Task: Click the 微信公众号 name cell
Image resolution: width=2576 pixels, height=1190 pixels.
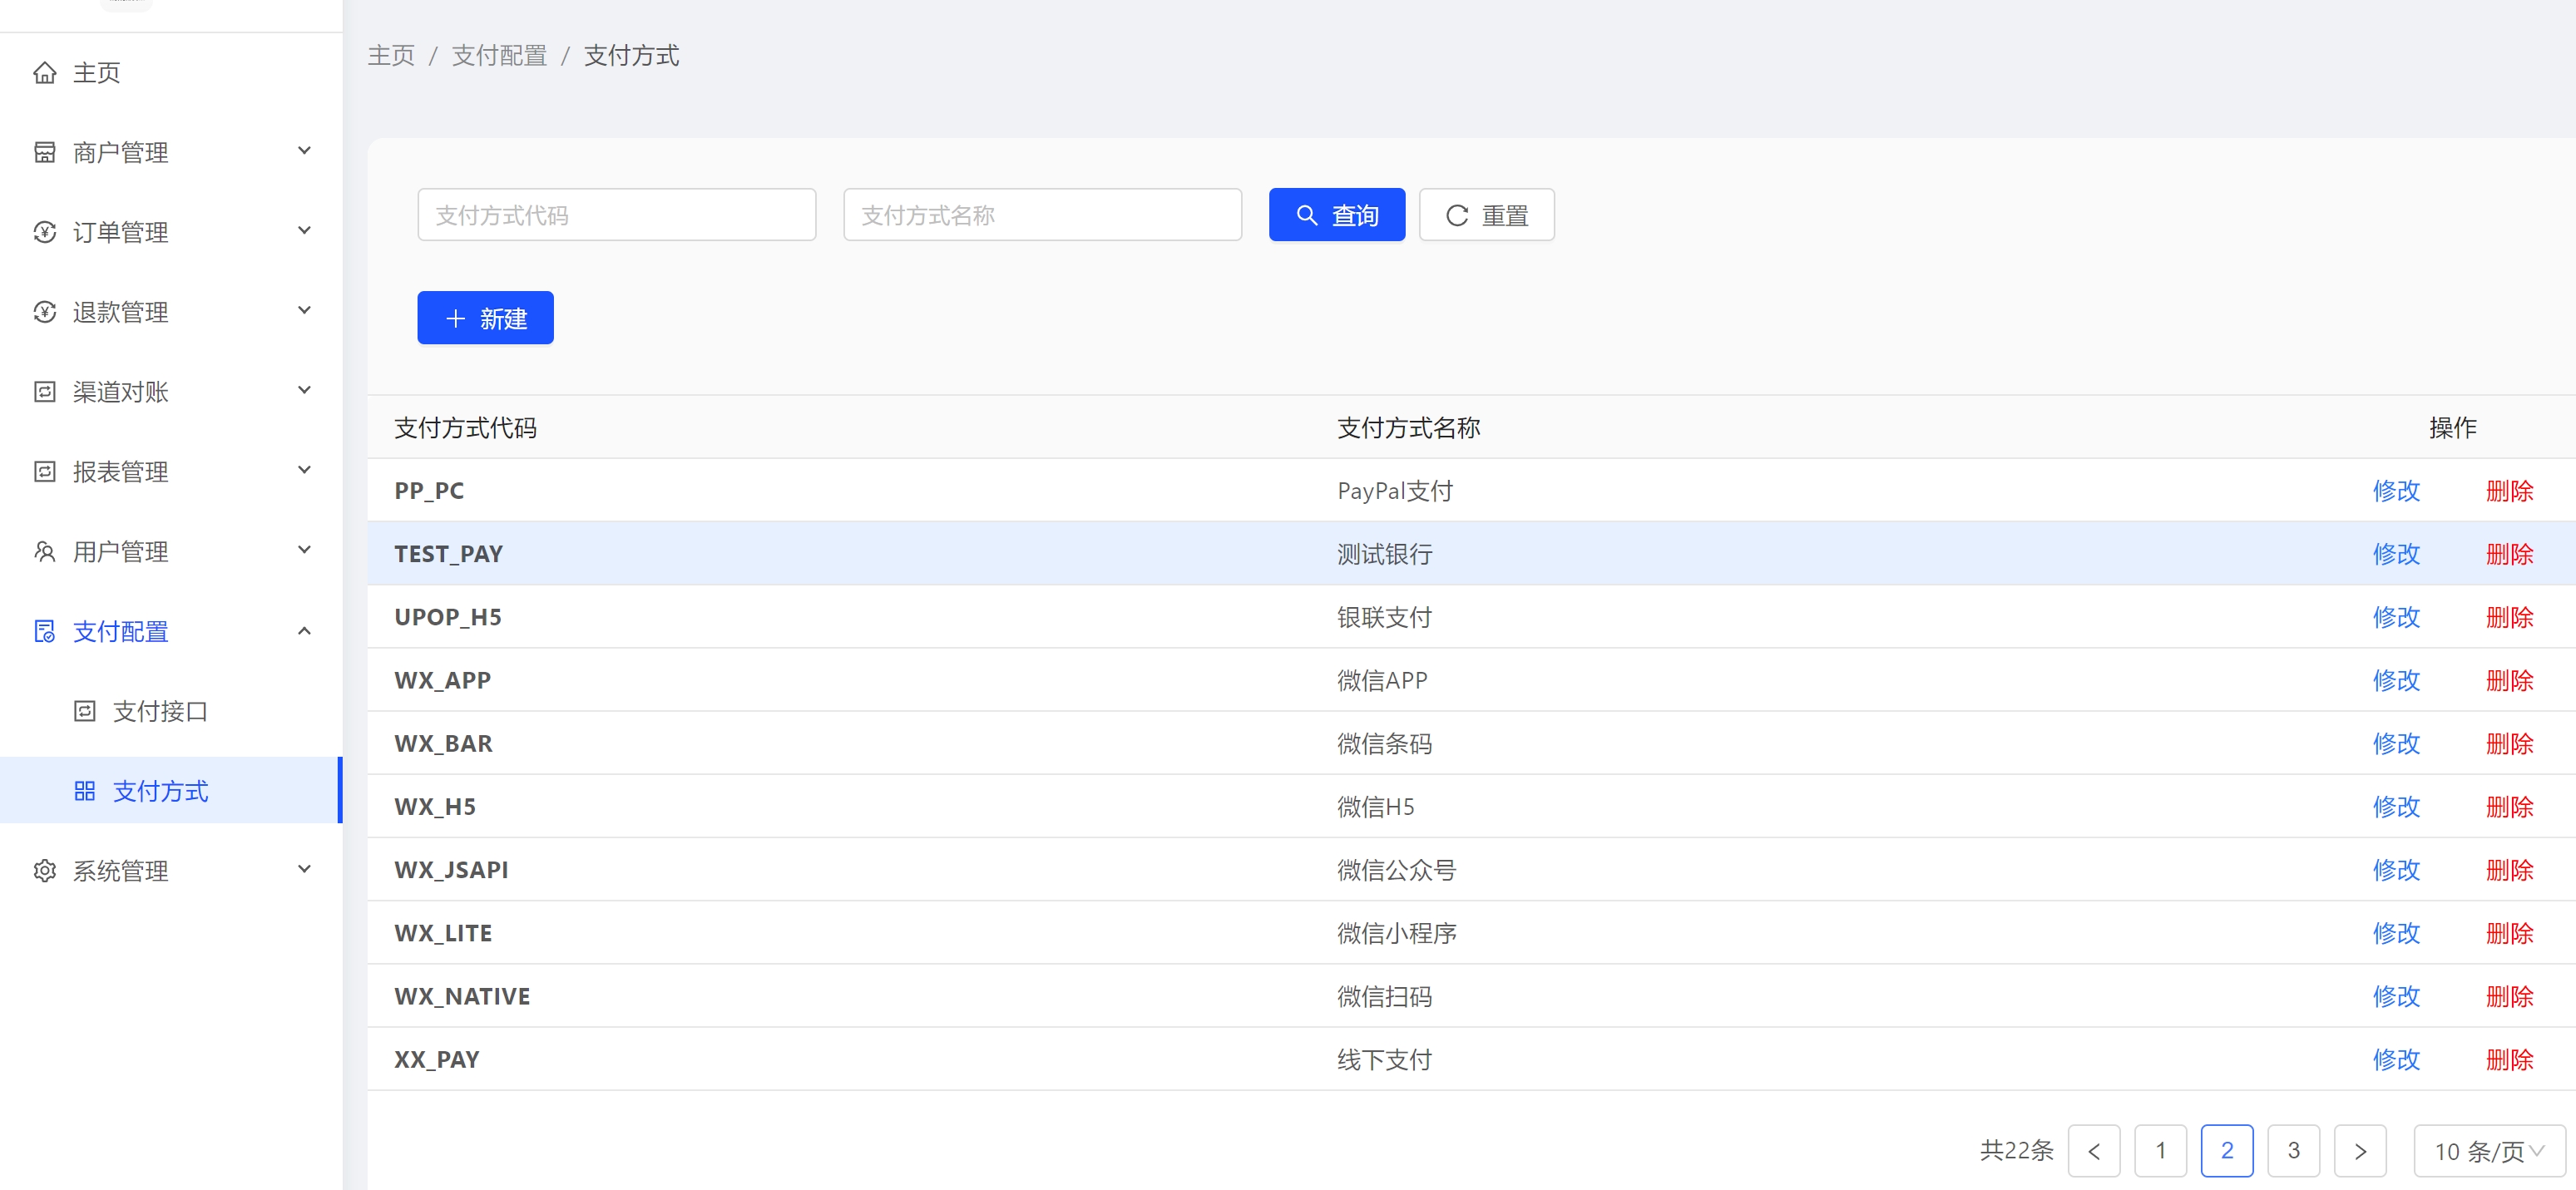Action: (1396, 870)
